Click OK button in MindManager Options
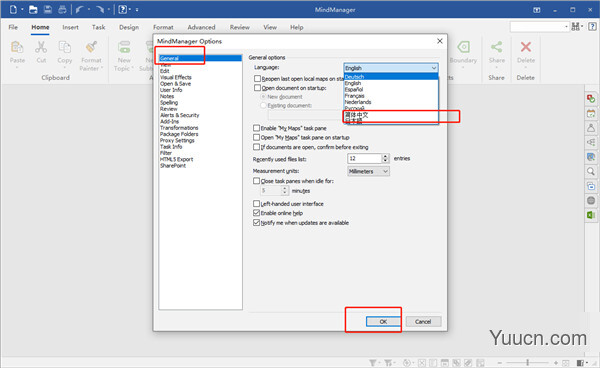The height and width of the screenshot is (368, 600). coord(383,321)
